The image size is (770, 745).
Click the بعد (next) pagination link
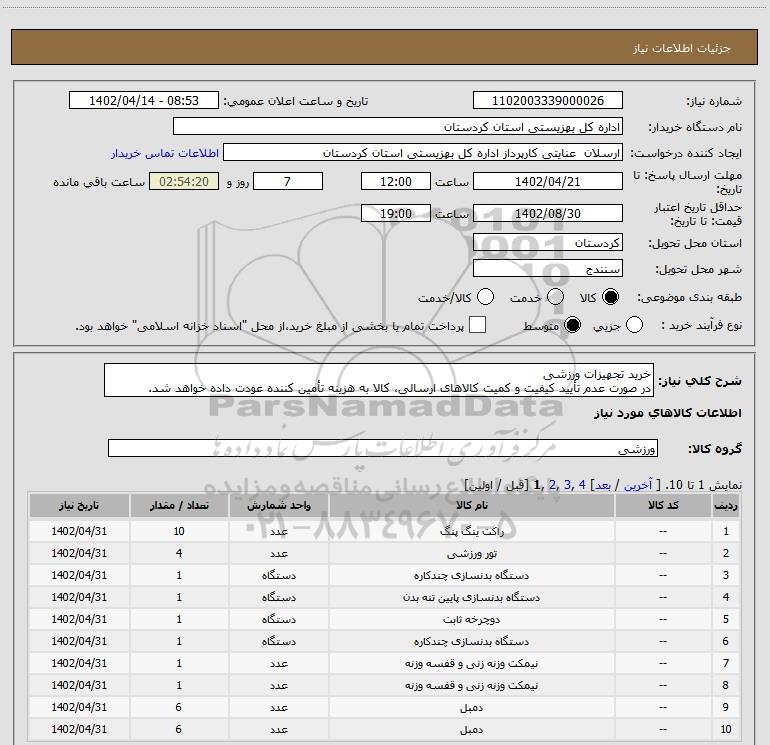click(603, 485)
